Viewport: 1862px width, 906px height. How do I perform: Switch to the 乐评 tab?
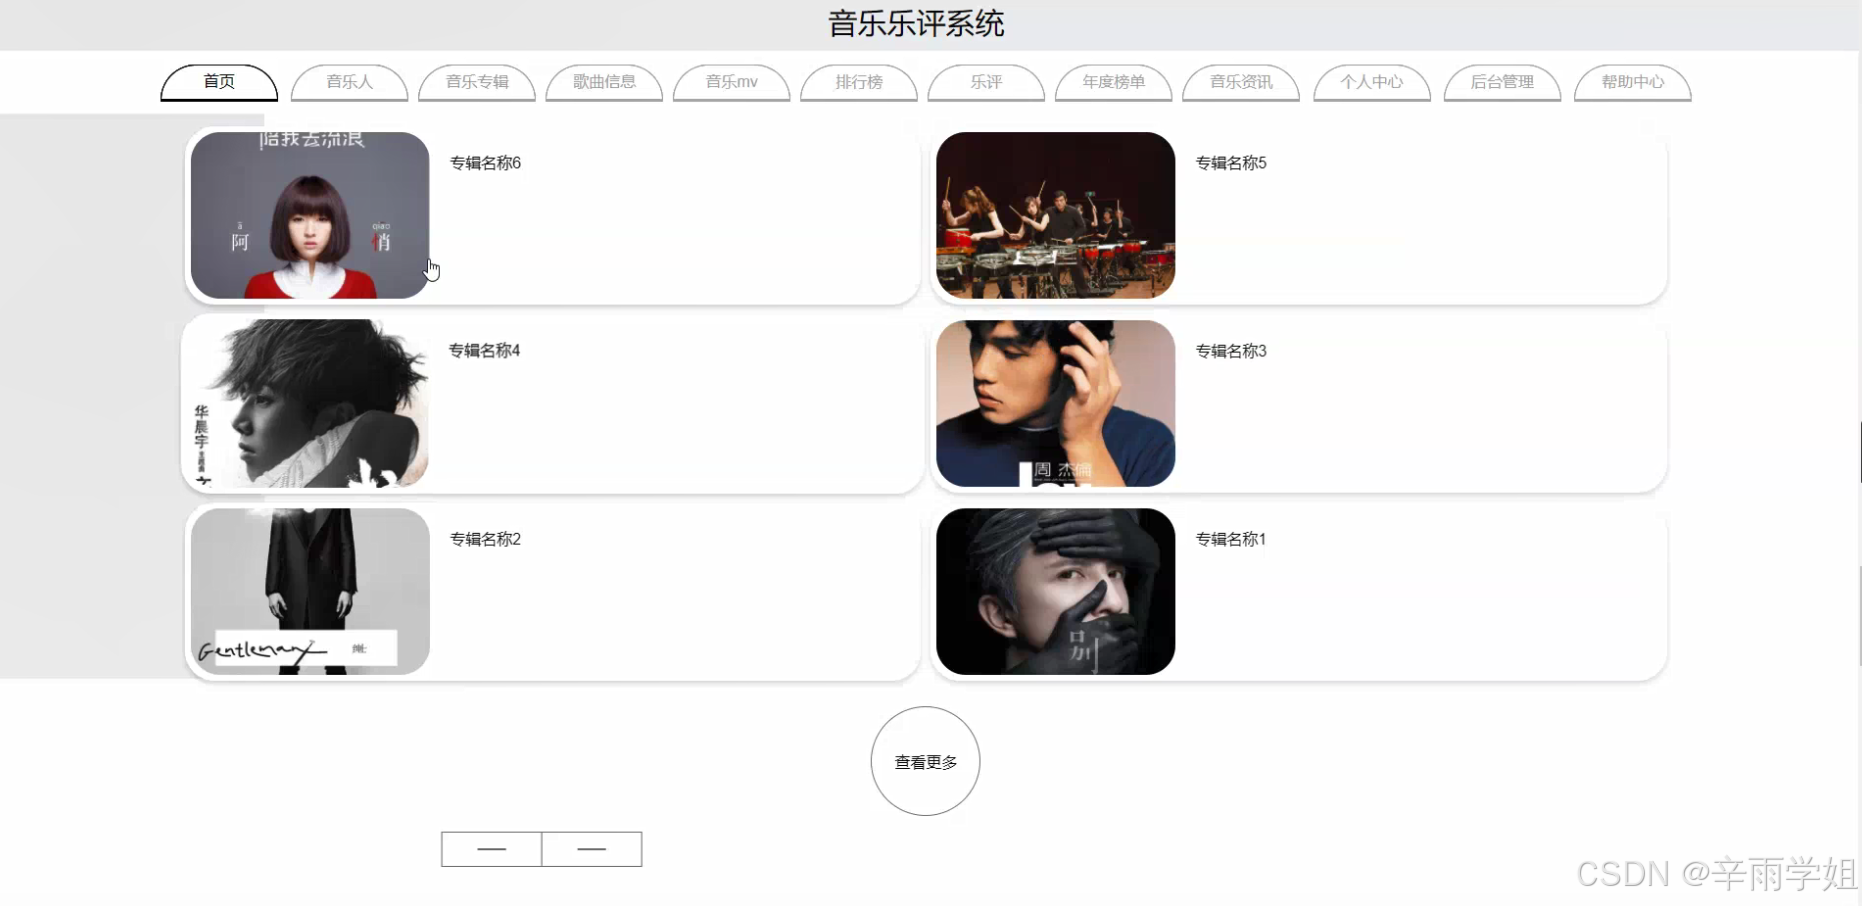click(x=986, y=82)
